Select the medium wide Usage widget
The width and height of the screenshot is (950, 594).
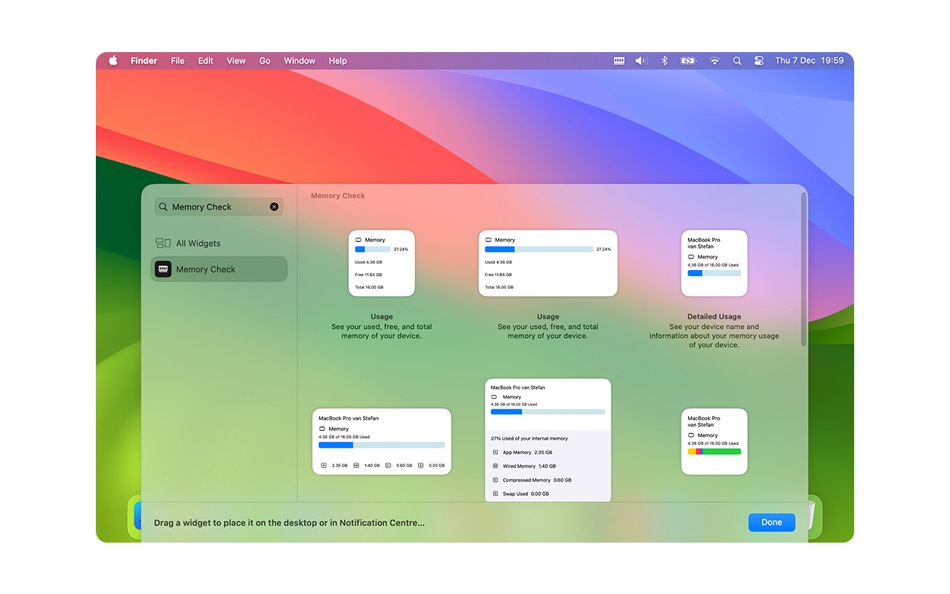[548, 263]
